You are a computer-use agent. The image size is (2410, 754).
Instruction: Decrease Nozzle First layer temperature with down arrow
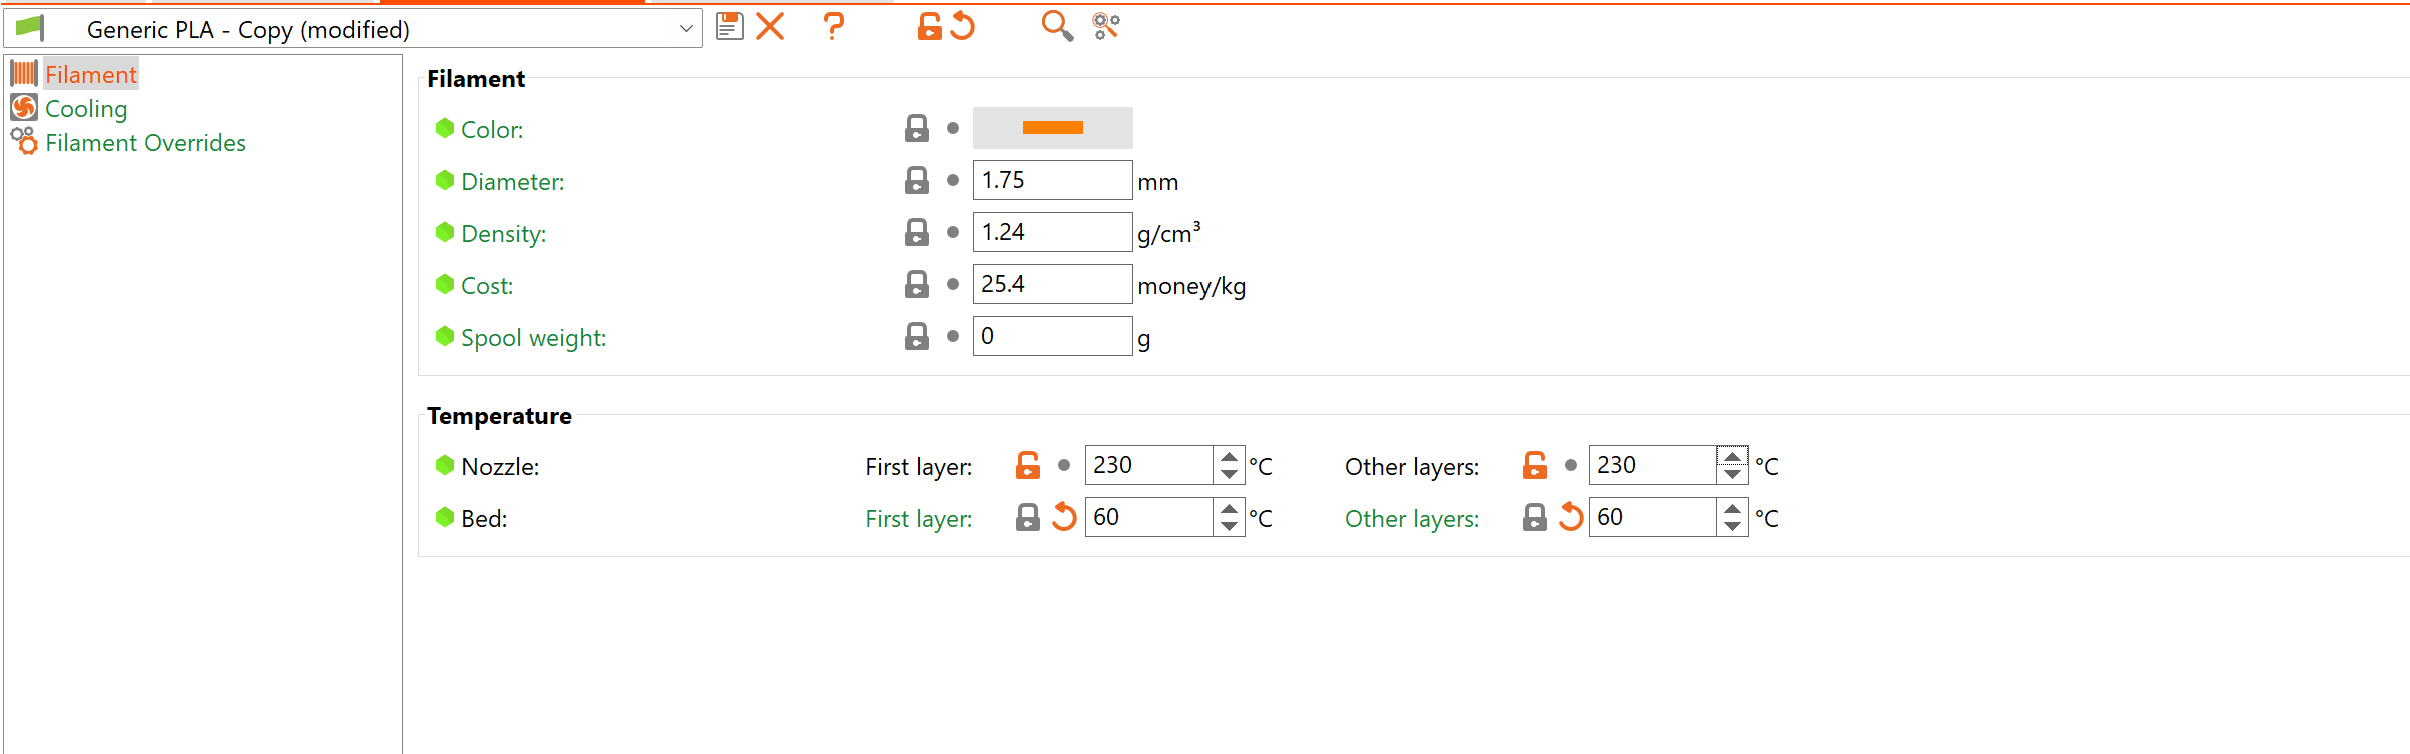point(1229,475)
